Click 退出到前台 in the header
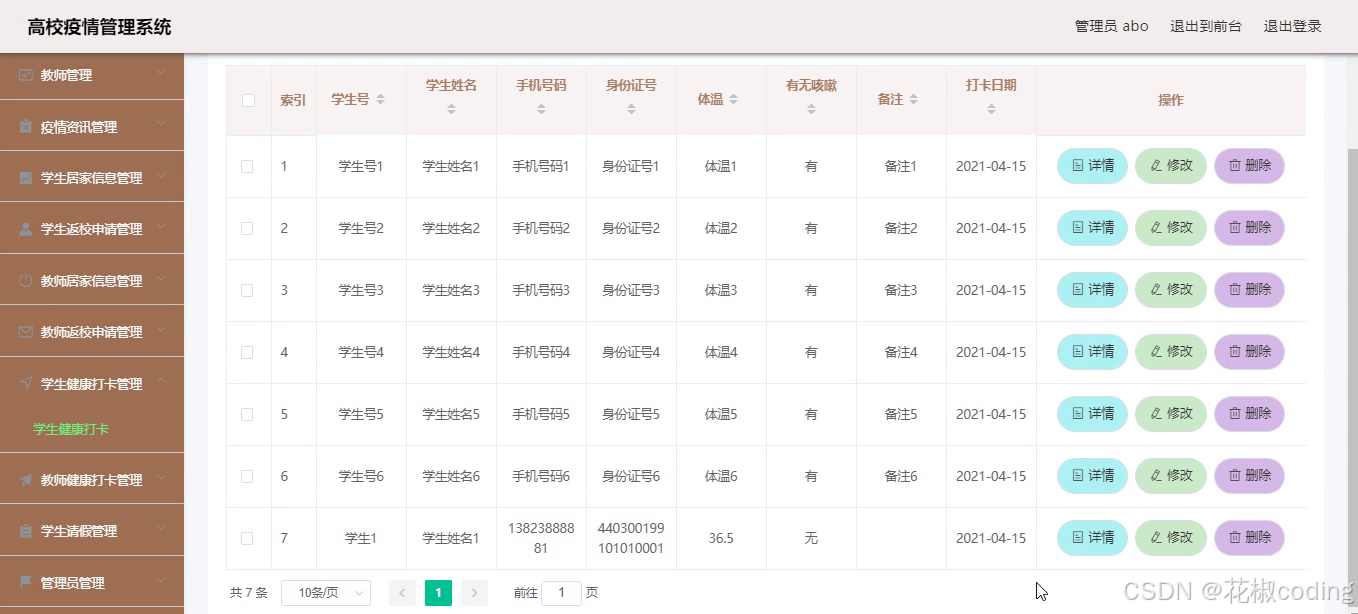 point(1206,26)
